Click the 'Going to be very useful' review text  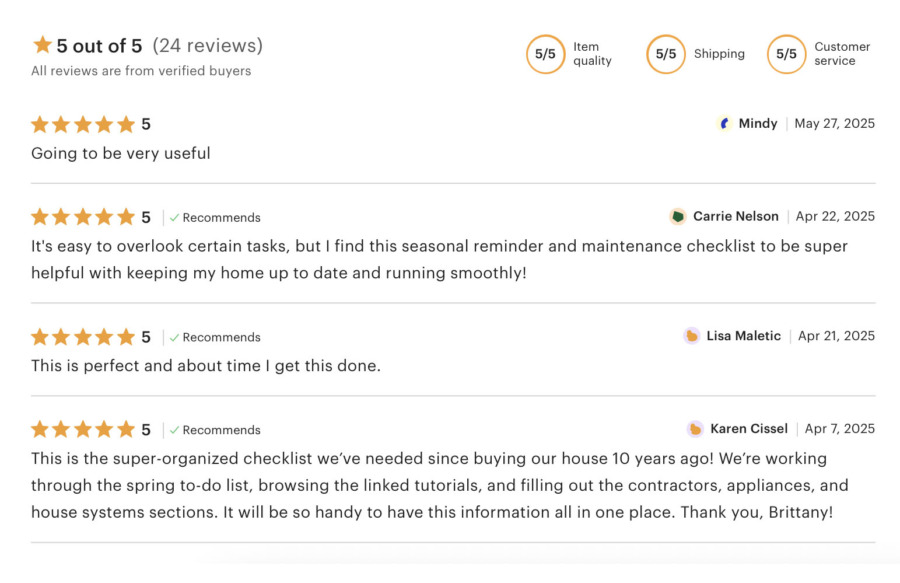[x=121, y=153]
